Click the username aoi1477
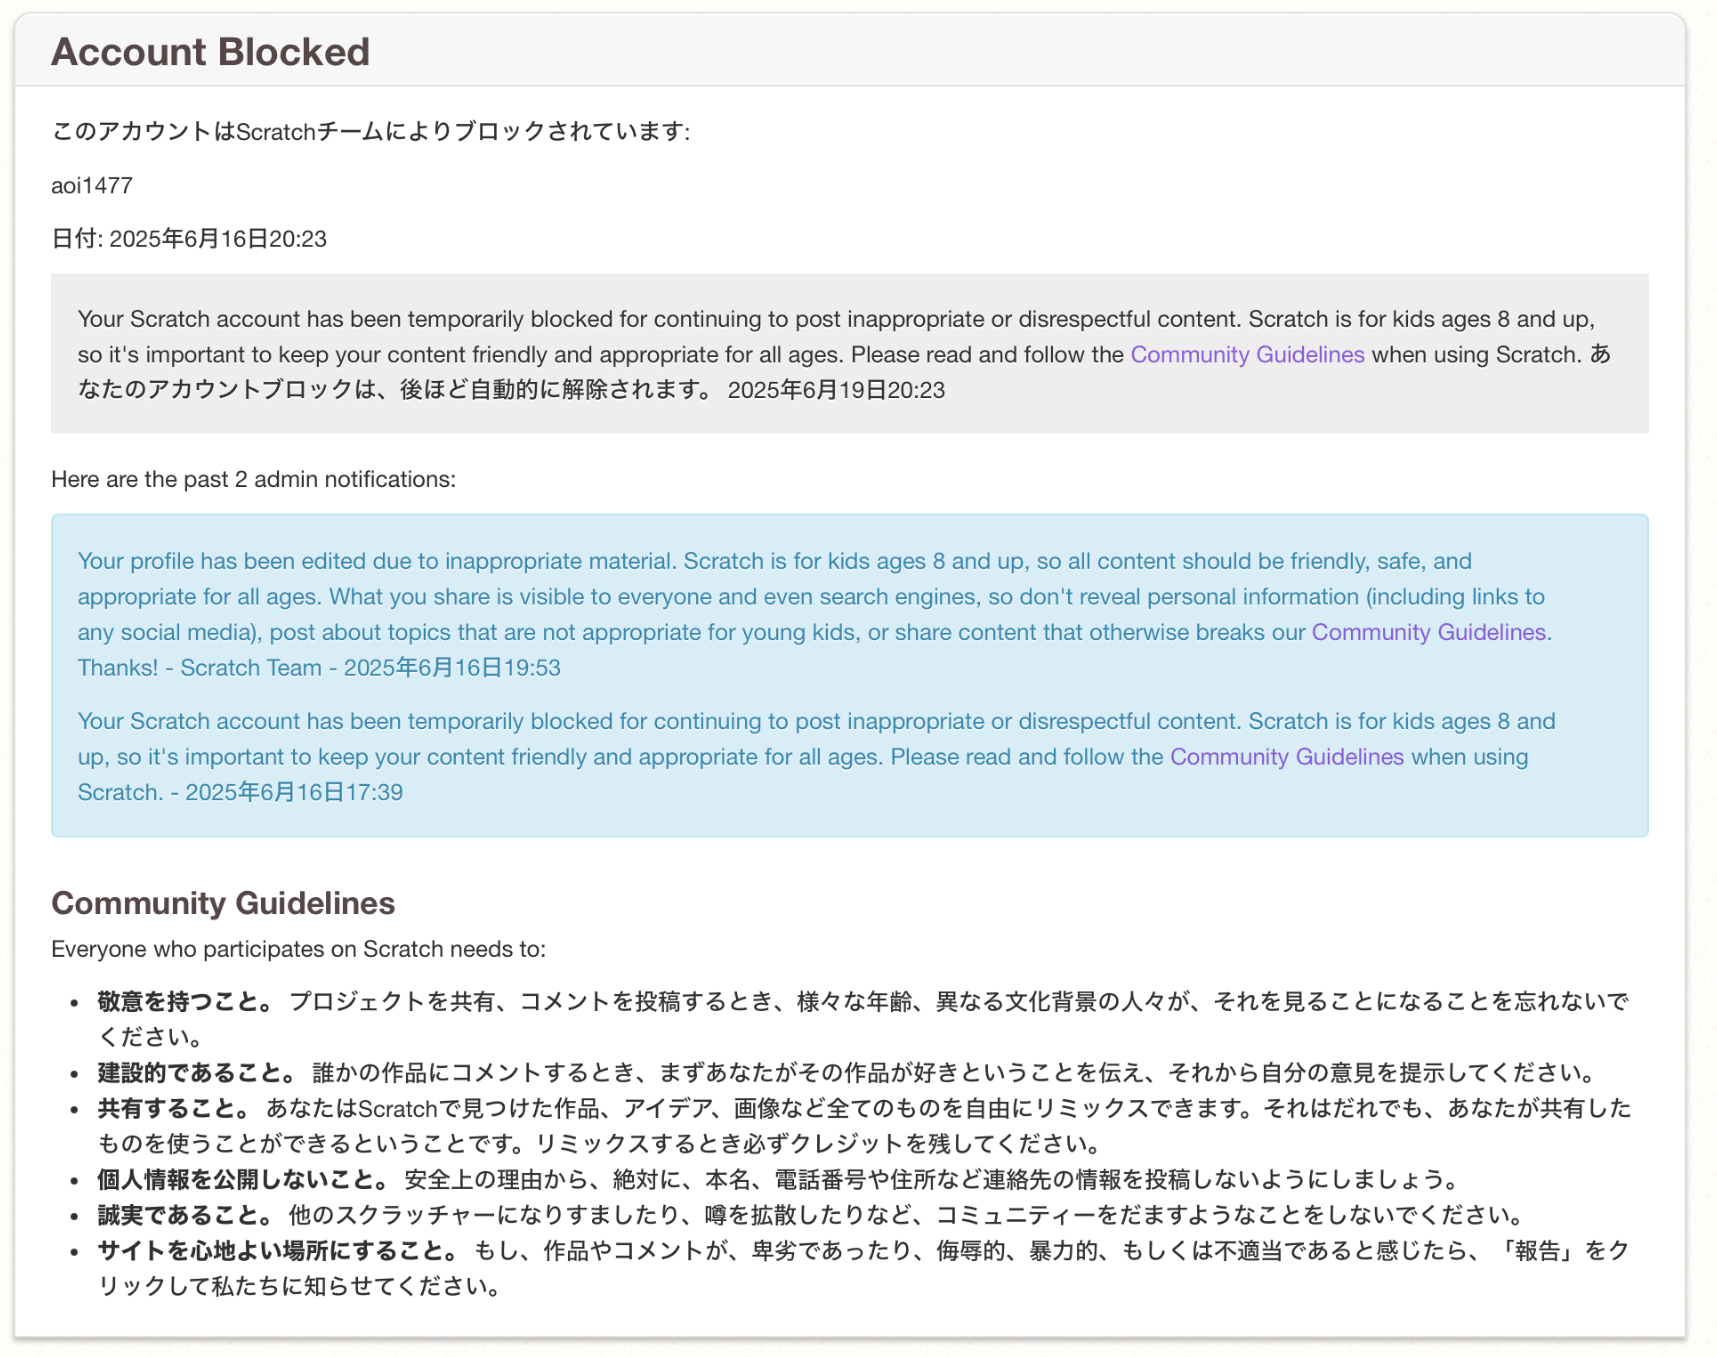Viewport: 1717px width, 1357px height. click(92, 186)
